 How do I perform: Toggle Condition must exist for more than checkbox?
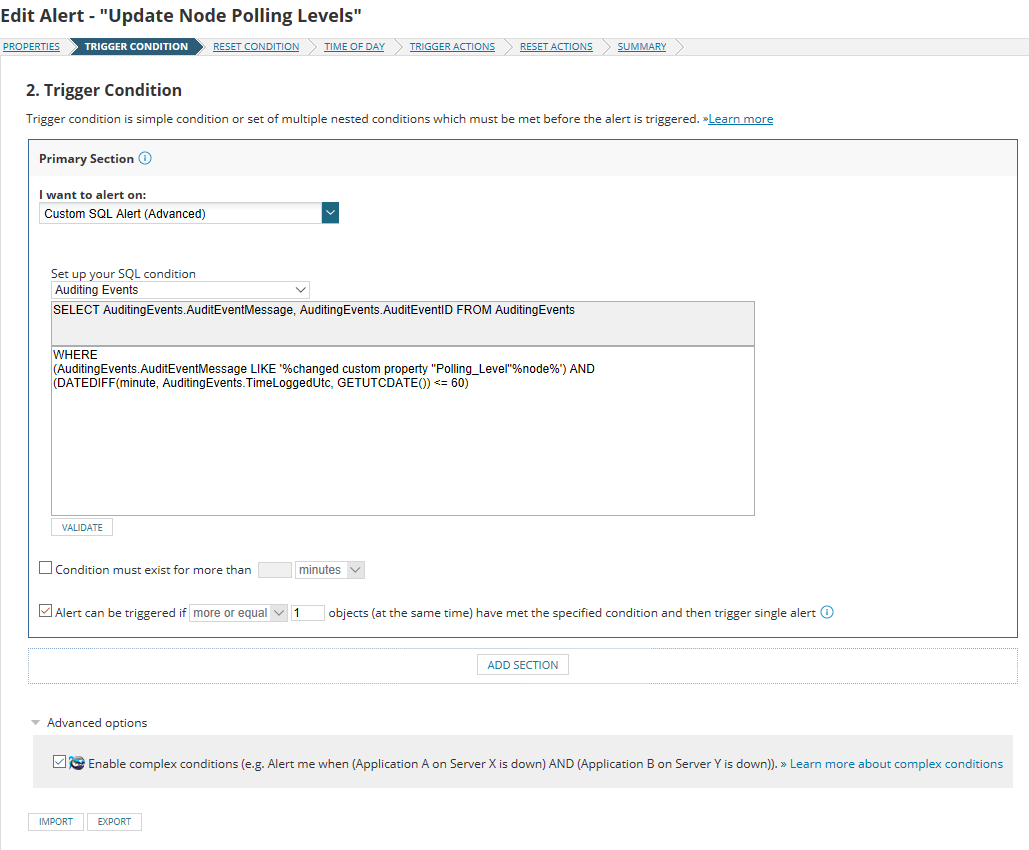point(45,568)
